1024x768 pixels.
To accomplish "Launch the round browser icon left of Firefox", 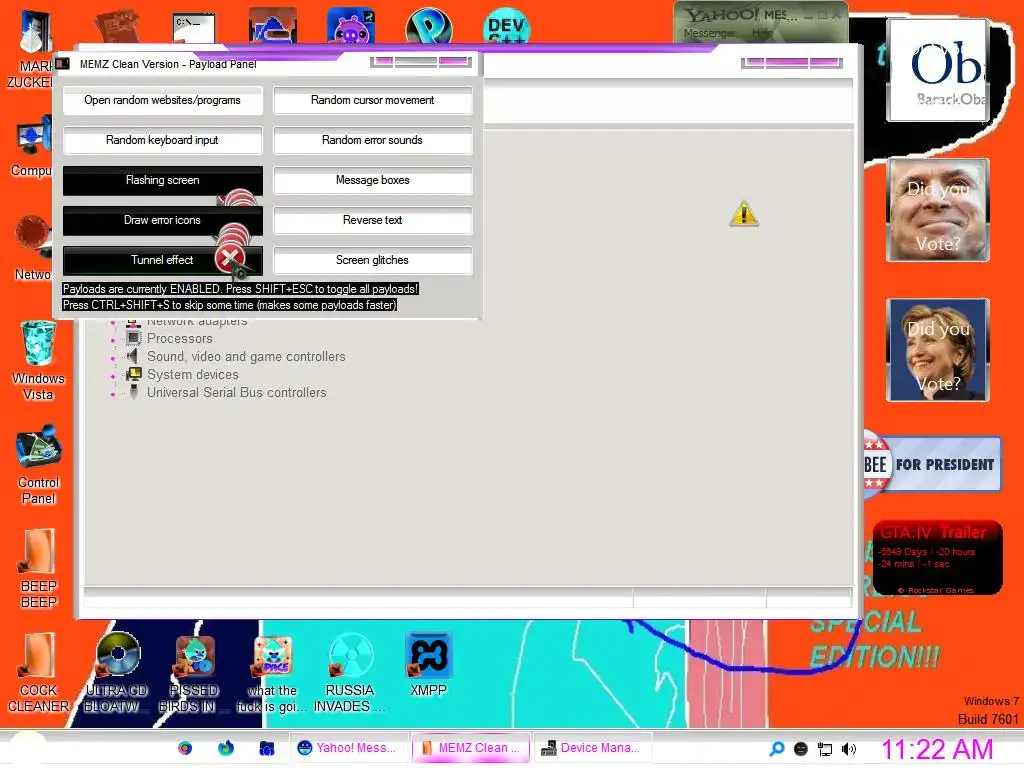I will click(185, 748).
